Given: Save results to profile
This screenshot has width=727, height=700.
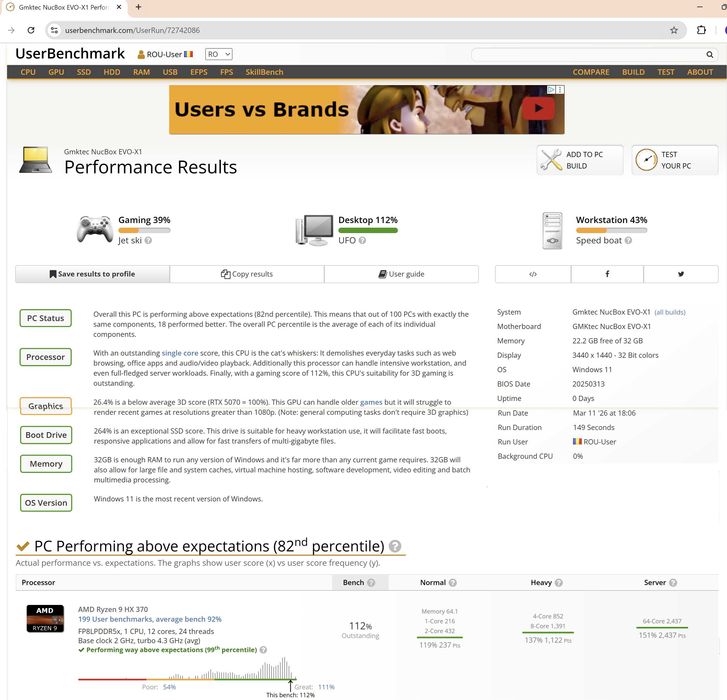Looking at the screenshot, I should coord(92,274).
